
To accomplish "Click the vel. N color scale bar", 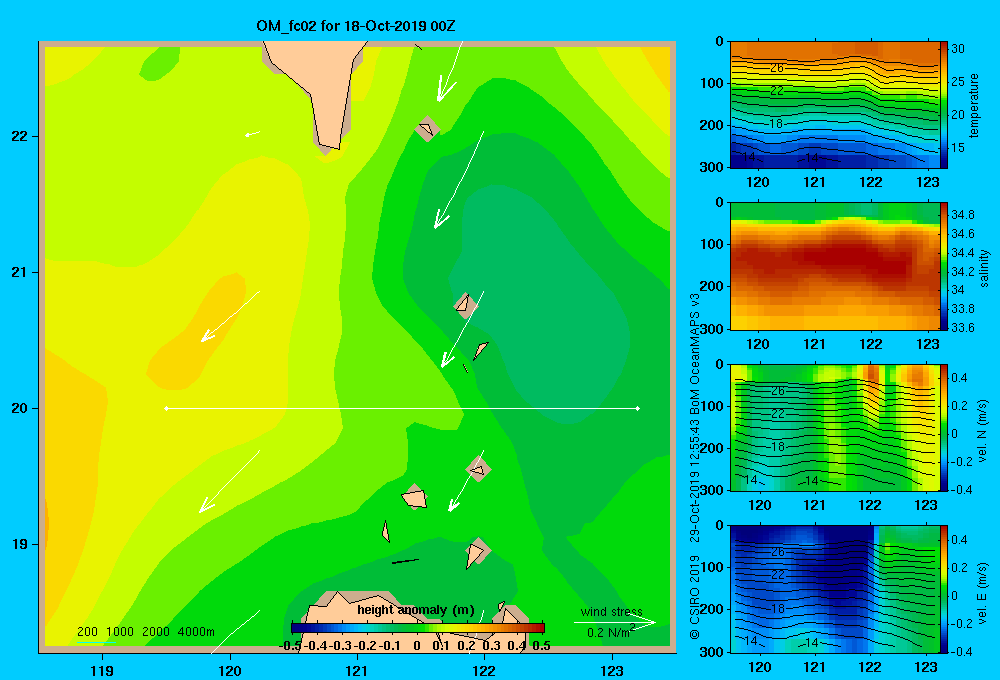I will (943, 427).
